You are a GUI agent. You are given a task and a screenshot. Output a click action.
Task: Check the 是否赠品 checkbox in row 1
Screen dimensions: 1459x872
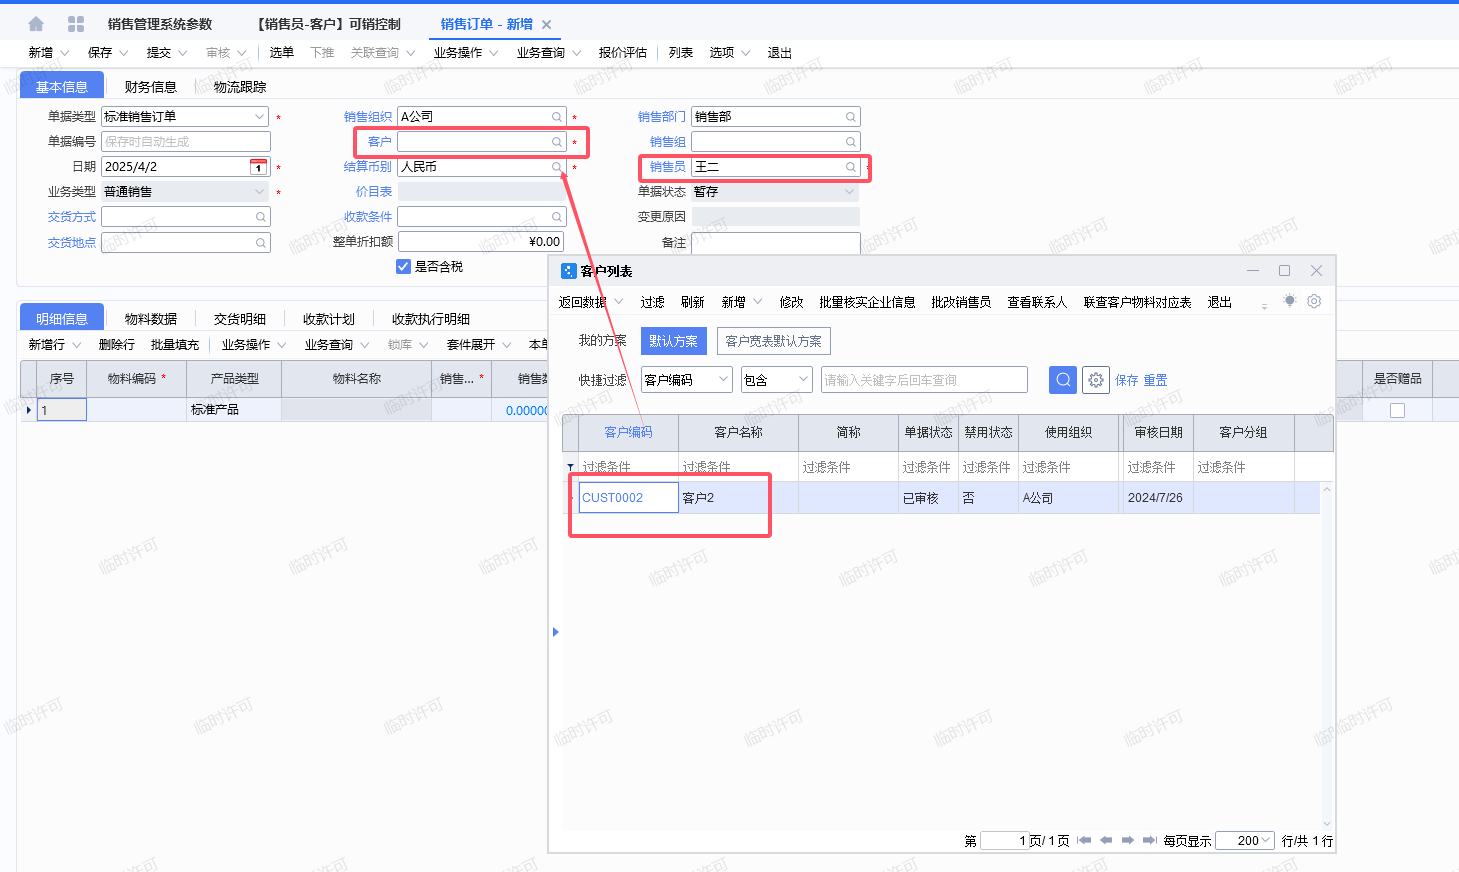1397,410
